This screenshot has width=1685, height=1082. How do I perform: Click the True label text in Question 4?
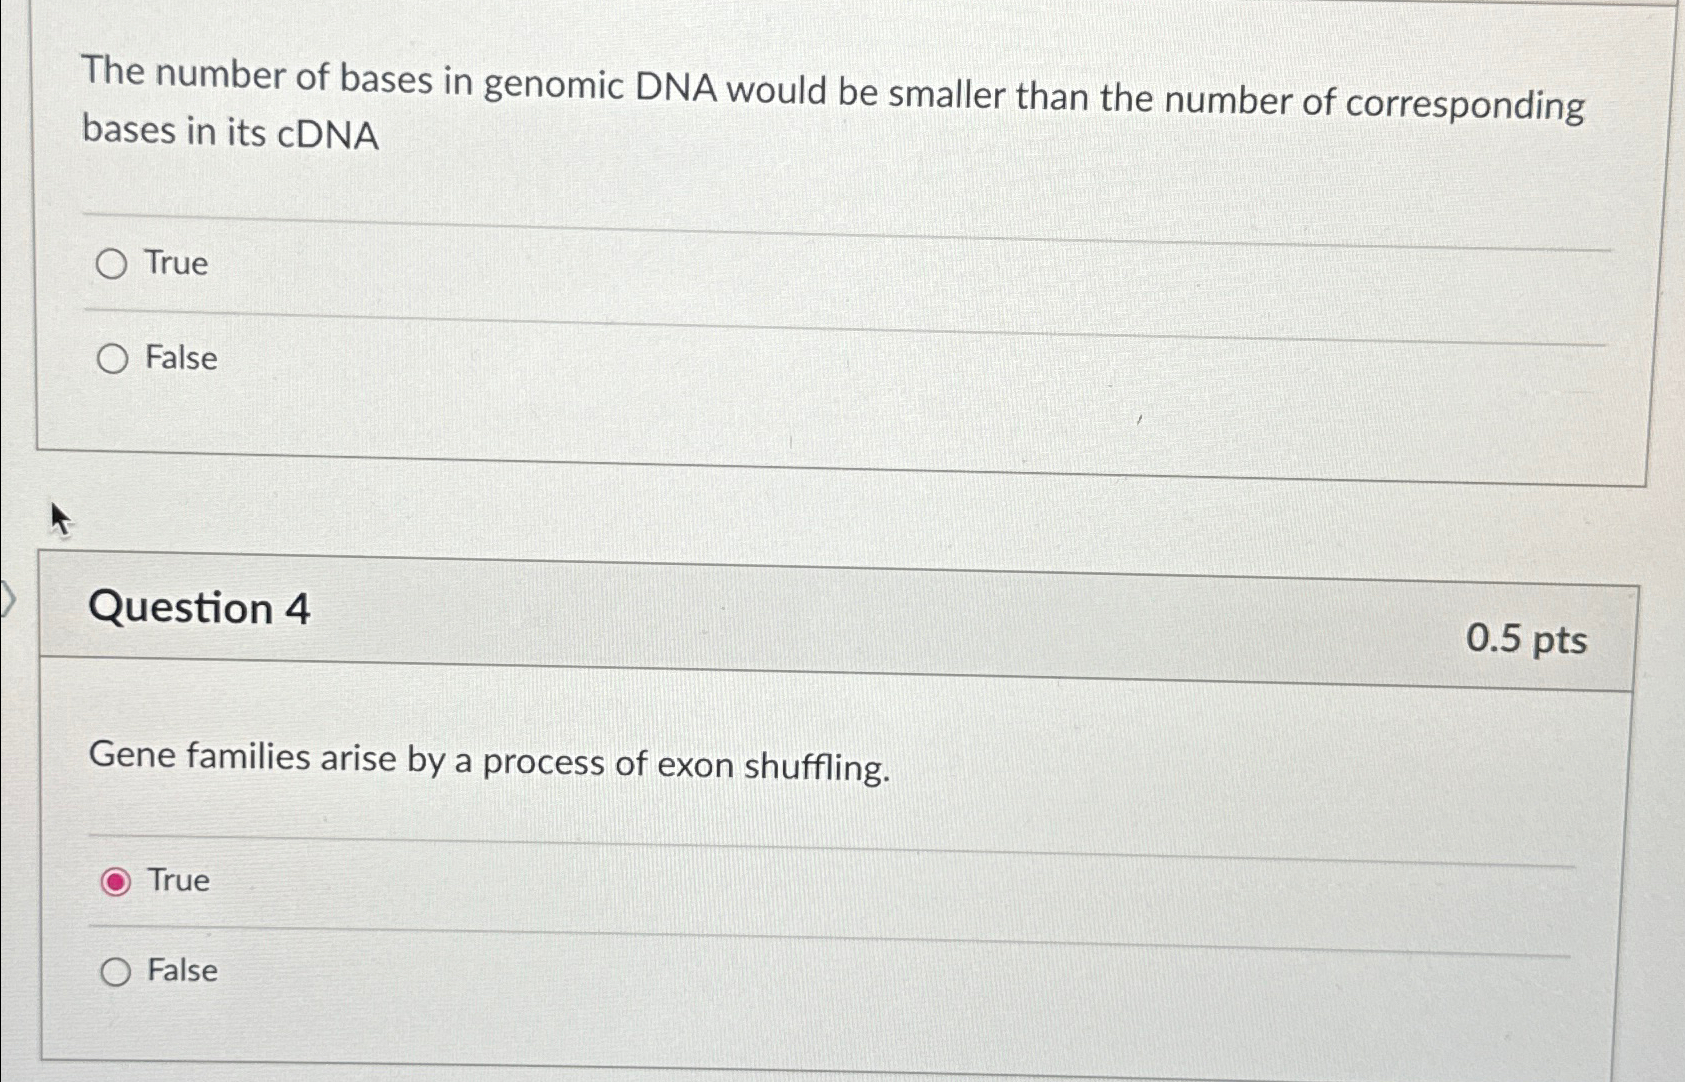[178, 881]
